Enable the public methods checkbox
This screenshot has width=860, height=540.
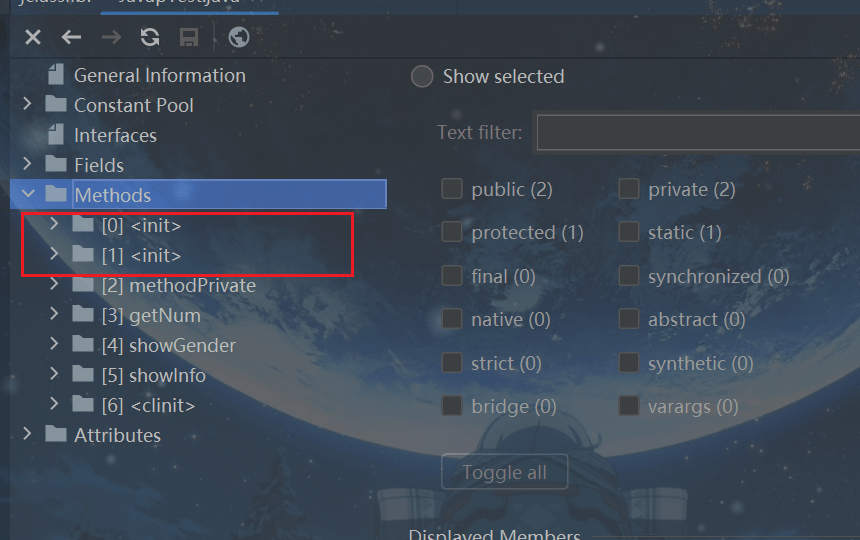[x=452, y=189]
